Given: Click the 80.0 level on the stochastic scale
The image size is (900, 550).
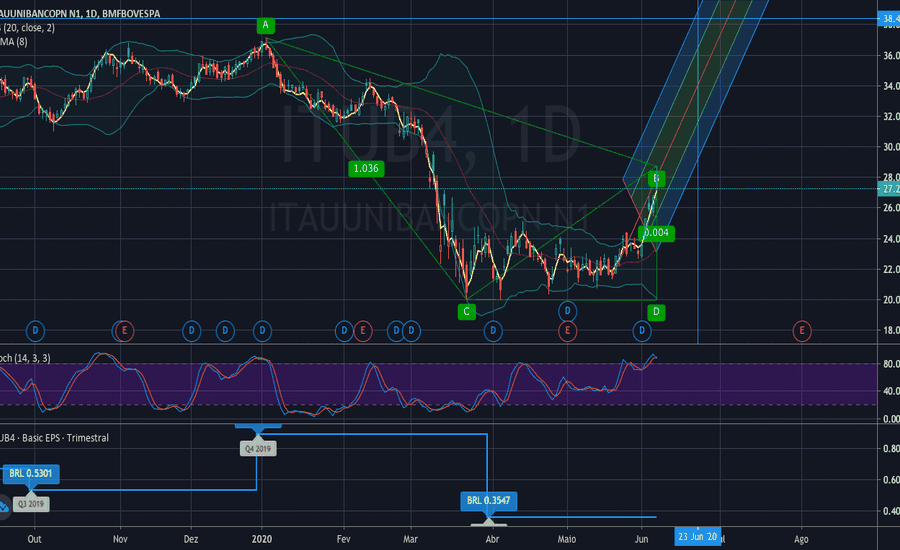Looking at the screenshot, I should click(x=891, y=364).
